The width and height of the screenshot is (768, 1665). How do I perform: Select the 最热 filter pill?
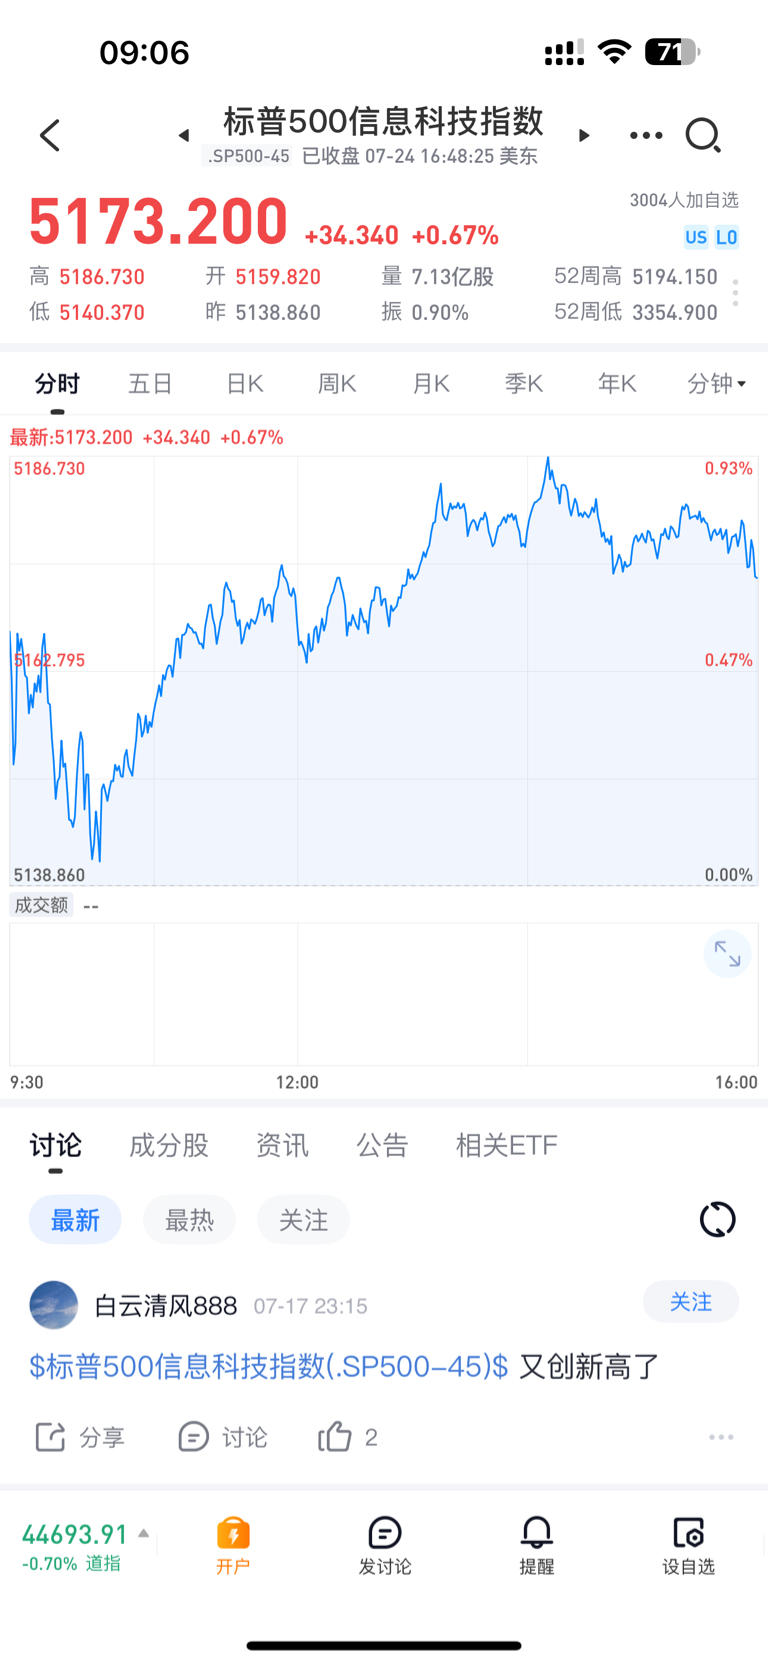tap(189, 1220)
